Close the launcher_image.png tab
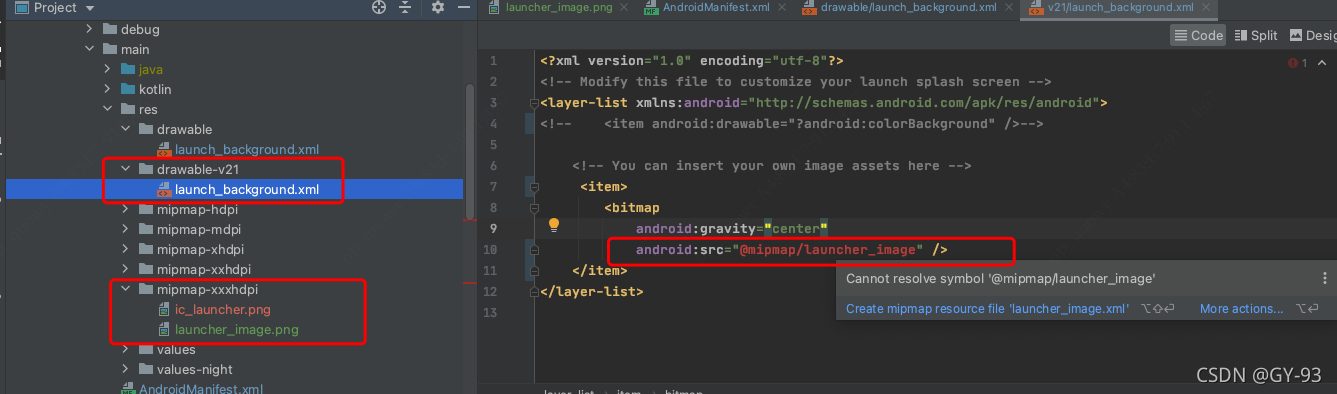 pos(623,8)
